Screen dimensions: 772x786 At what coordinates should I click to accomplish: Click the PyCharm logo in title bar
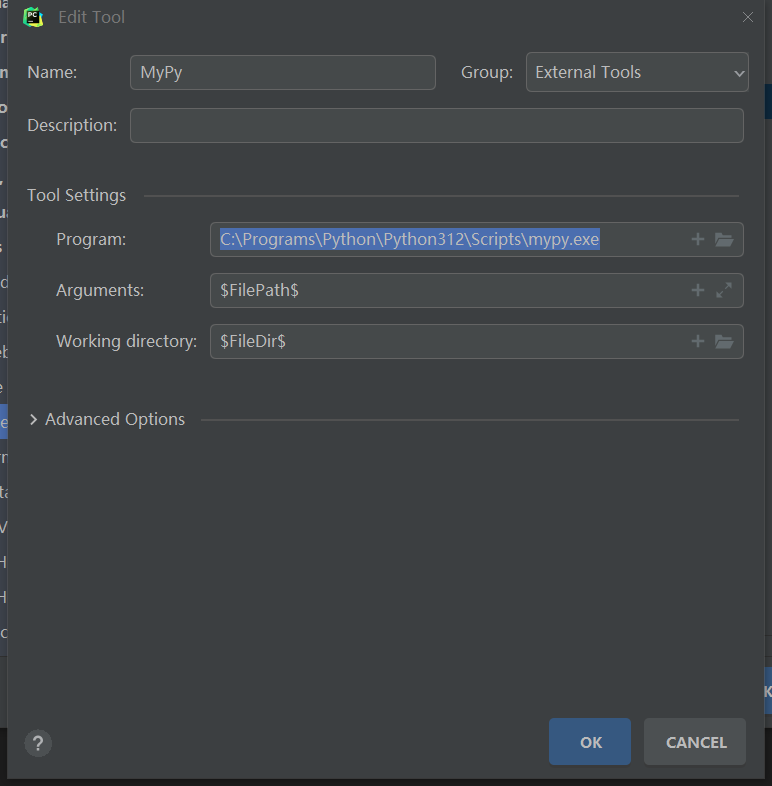coord(33,17)
